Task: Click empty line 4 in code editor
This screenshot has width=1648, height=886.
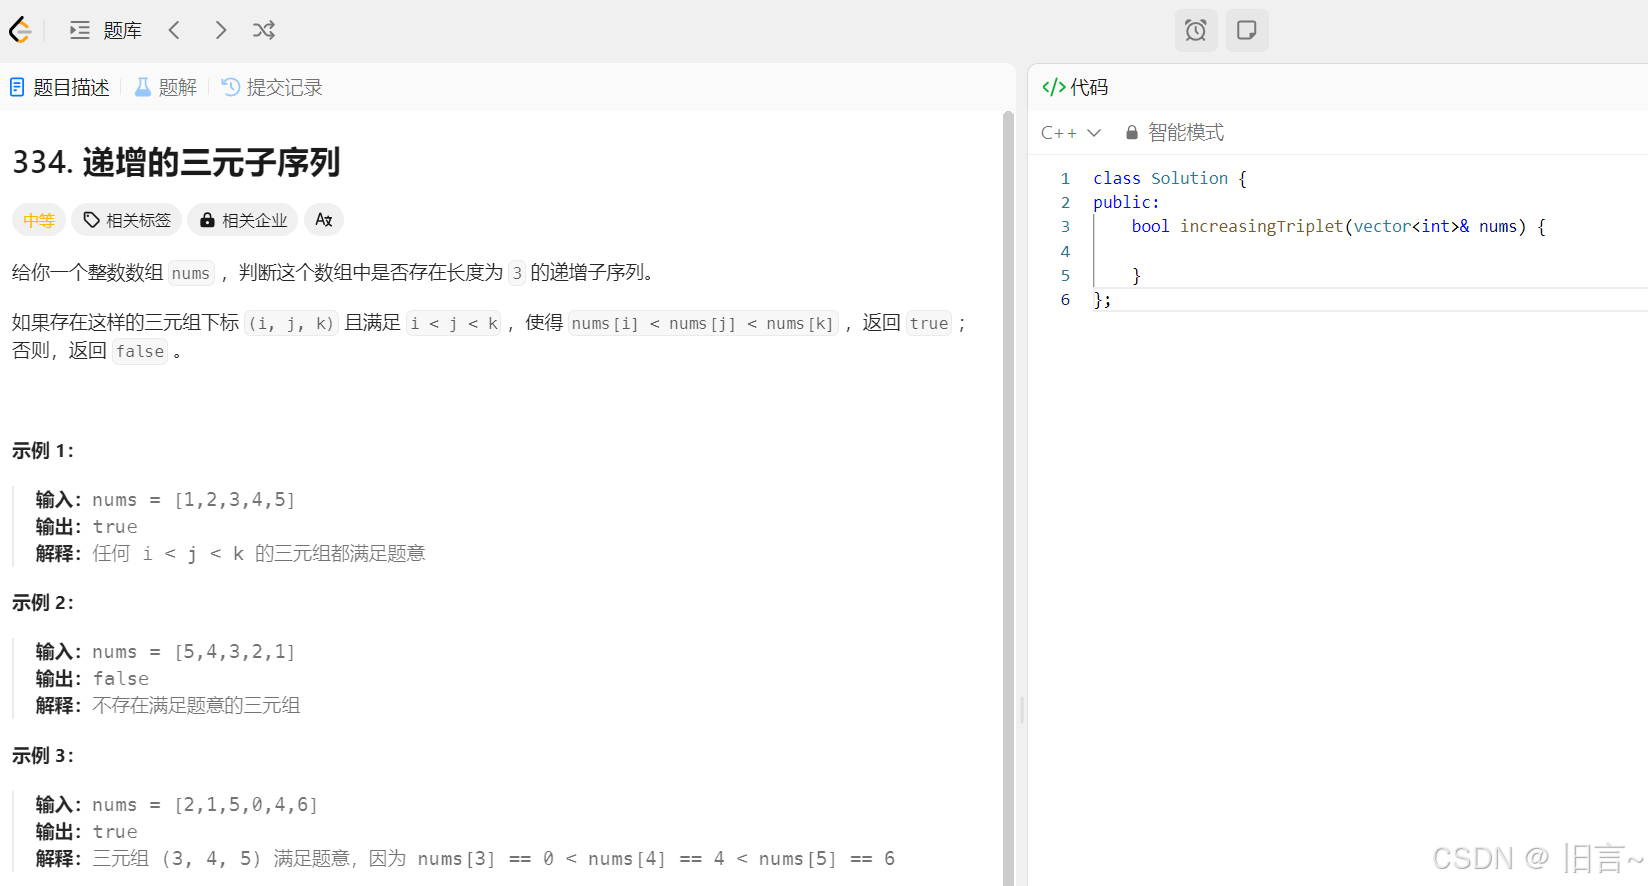Action: click(x=1300, y=251)
